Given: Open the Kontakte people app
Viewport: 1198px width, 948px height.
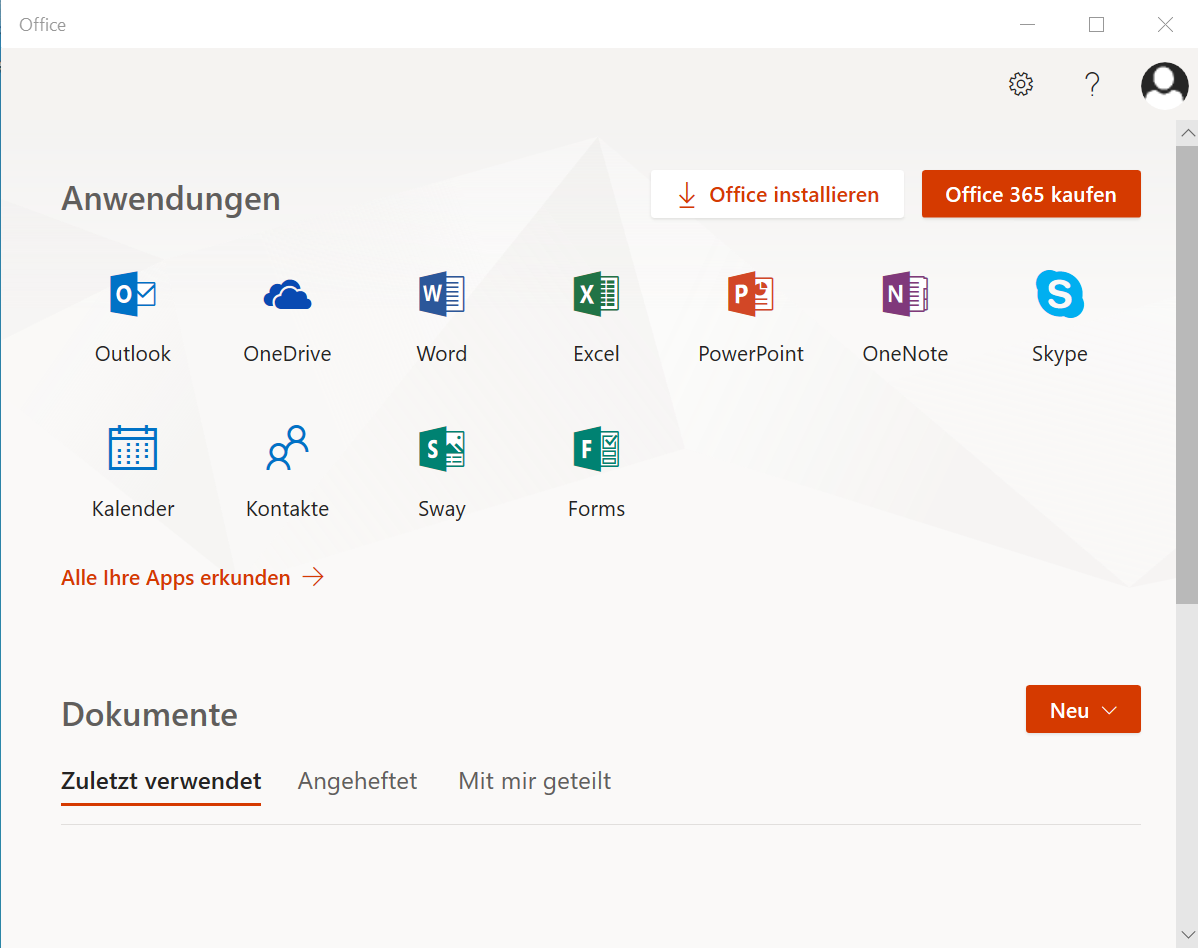Looking at the screenshot, I should tap(287, 449).
